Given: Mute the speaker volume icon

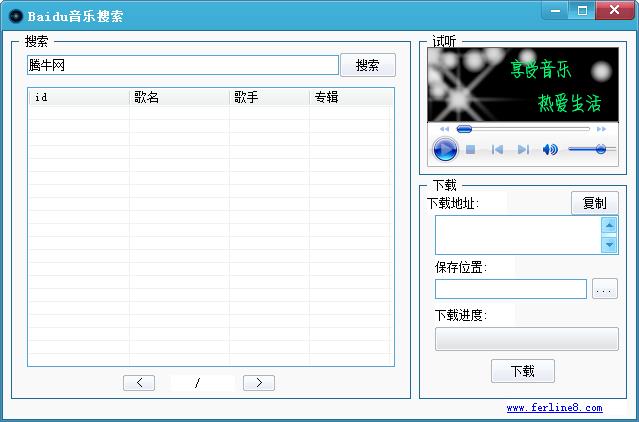Looking at the screenshot, I should 550,150.
